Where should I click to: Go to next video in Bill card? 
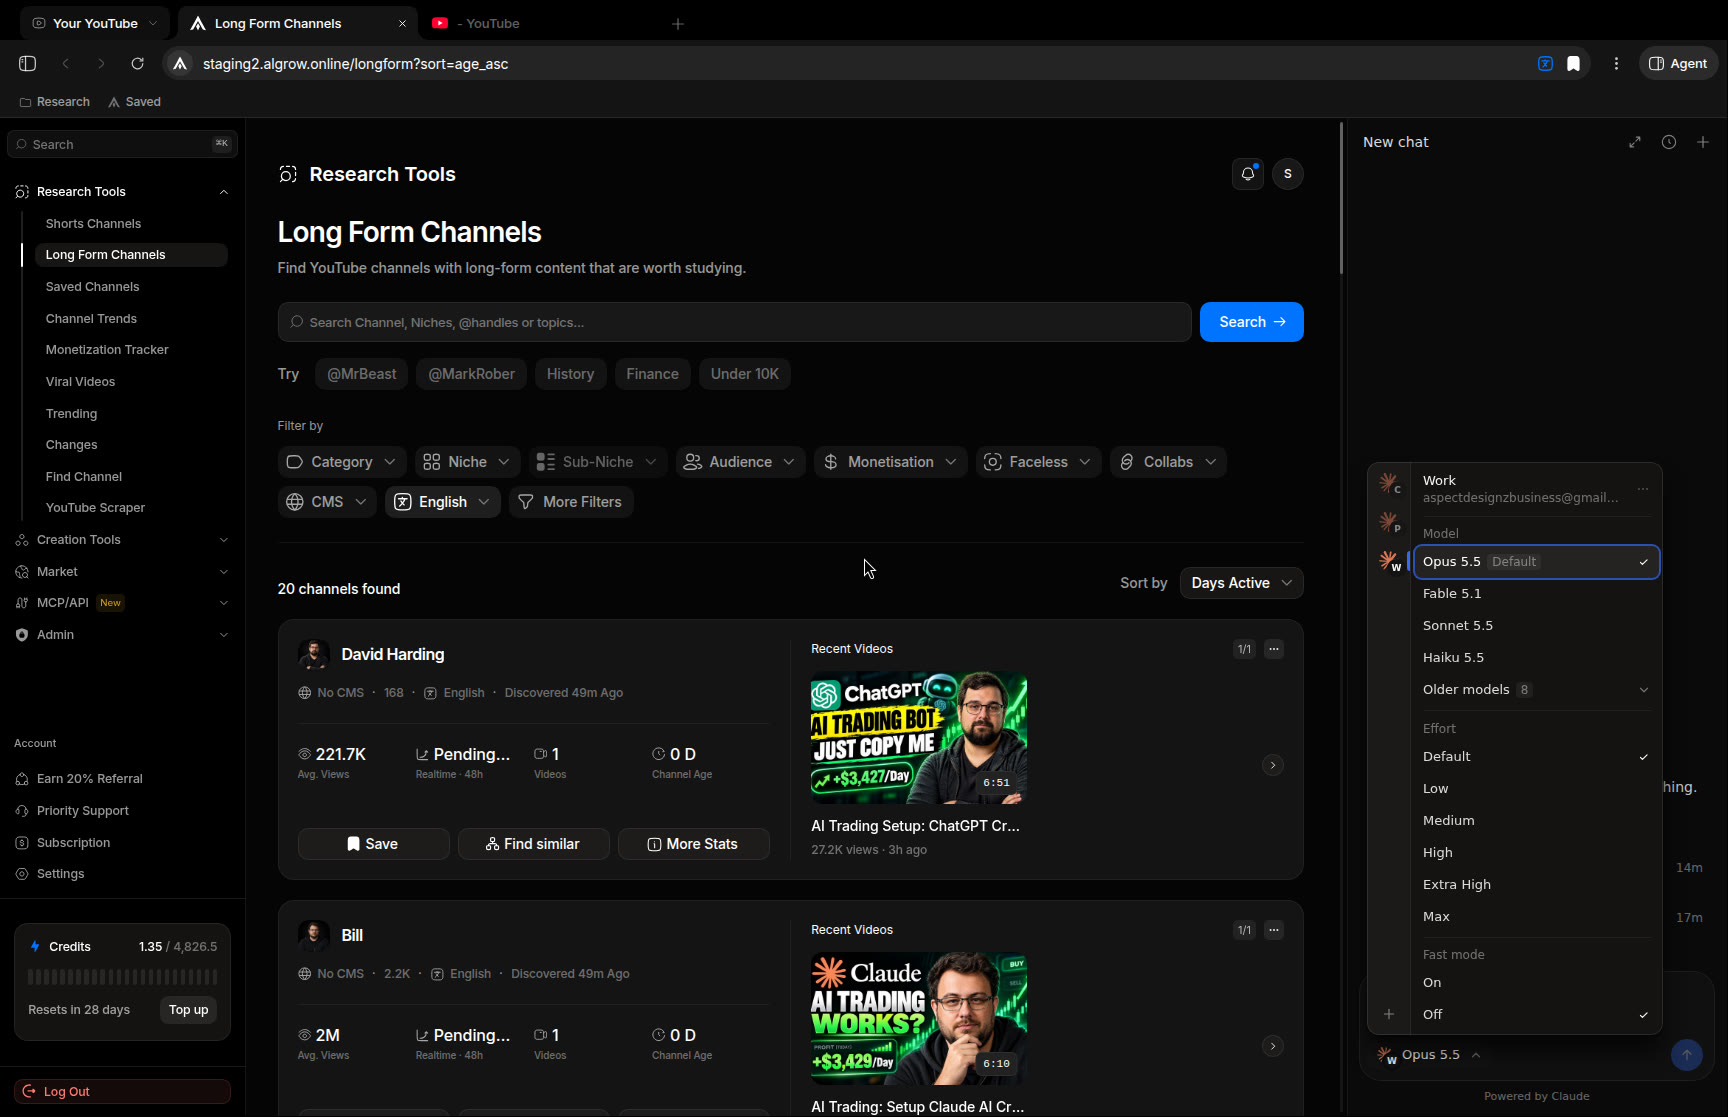1272,1046
